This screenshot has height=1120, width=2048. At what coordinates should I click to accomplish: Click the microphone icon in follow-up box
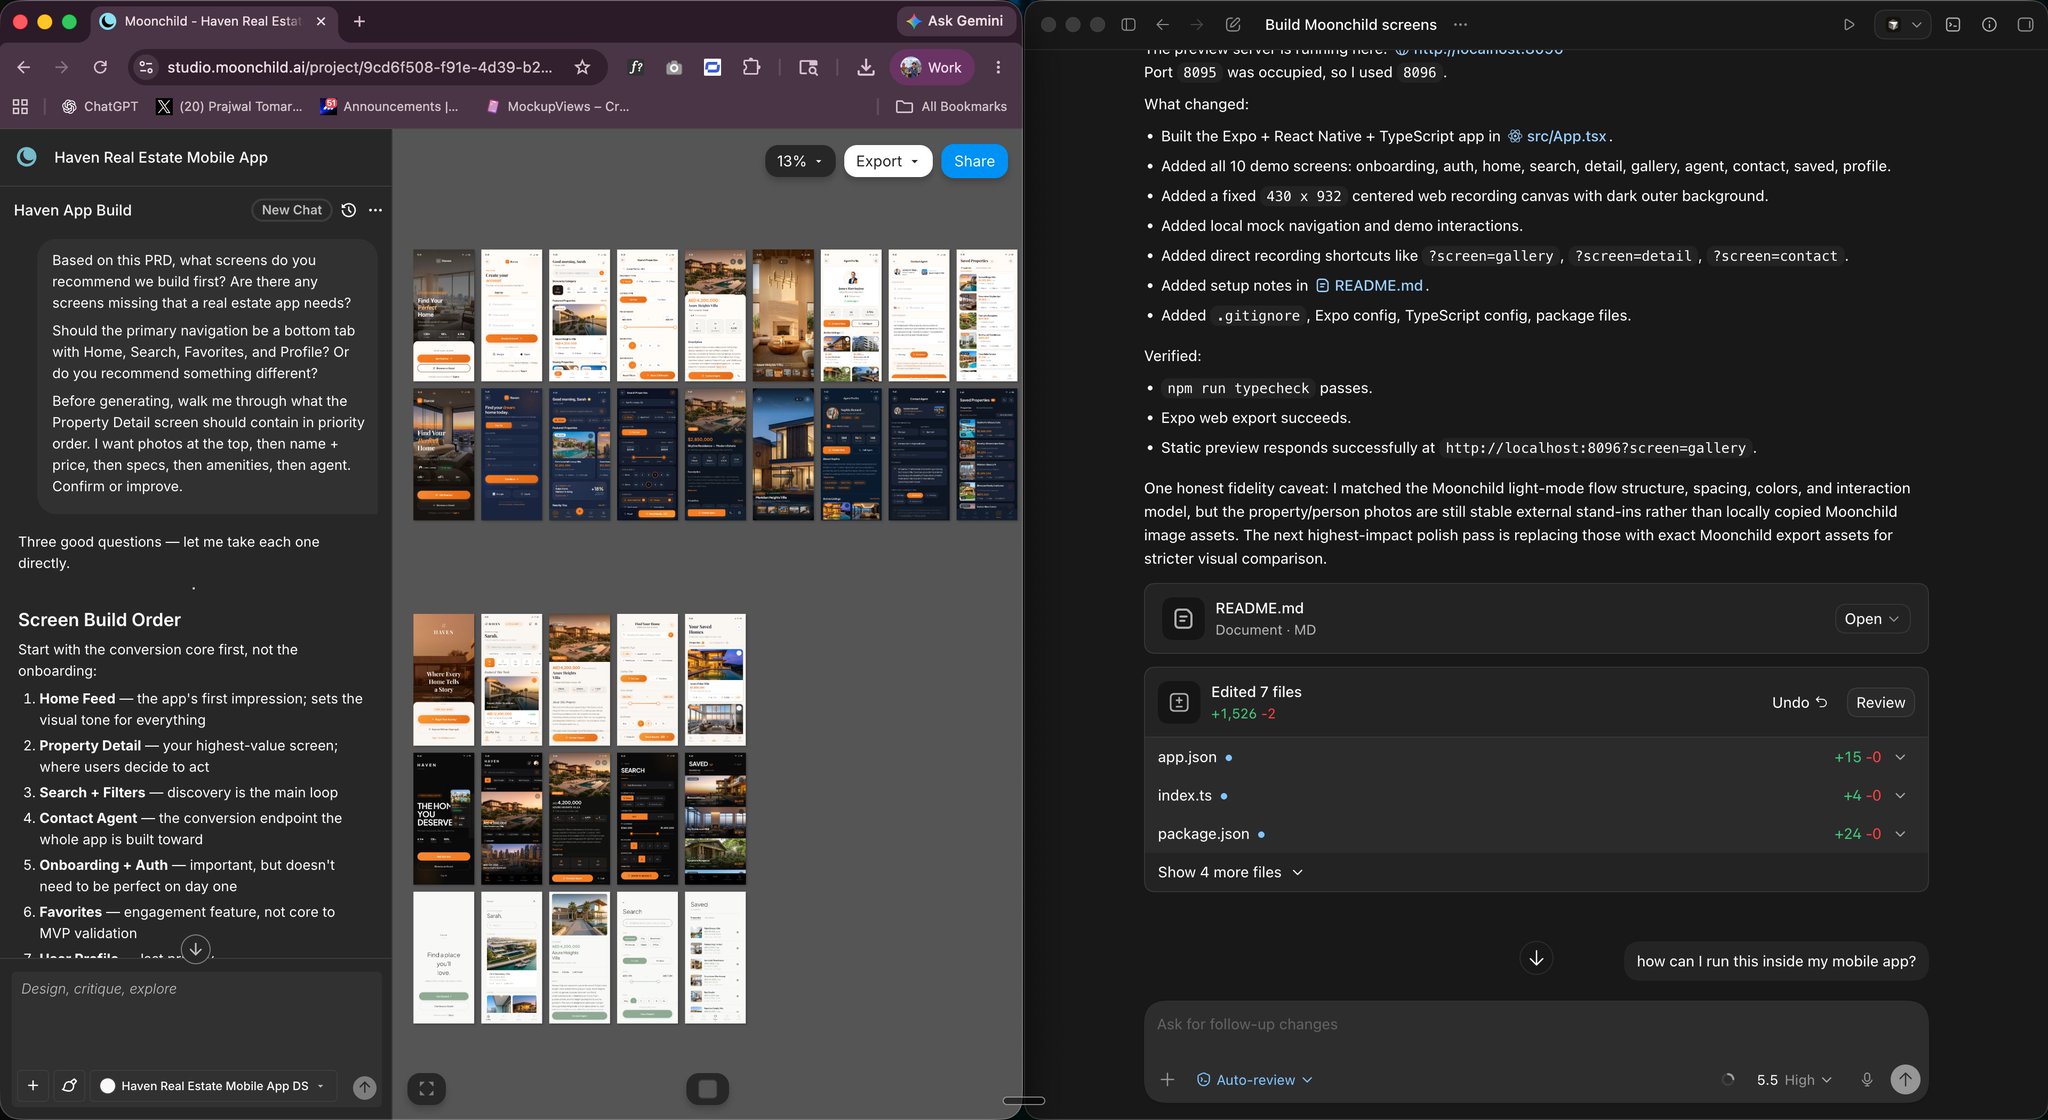pyautogui.click(x=1866, y=1080)
